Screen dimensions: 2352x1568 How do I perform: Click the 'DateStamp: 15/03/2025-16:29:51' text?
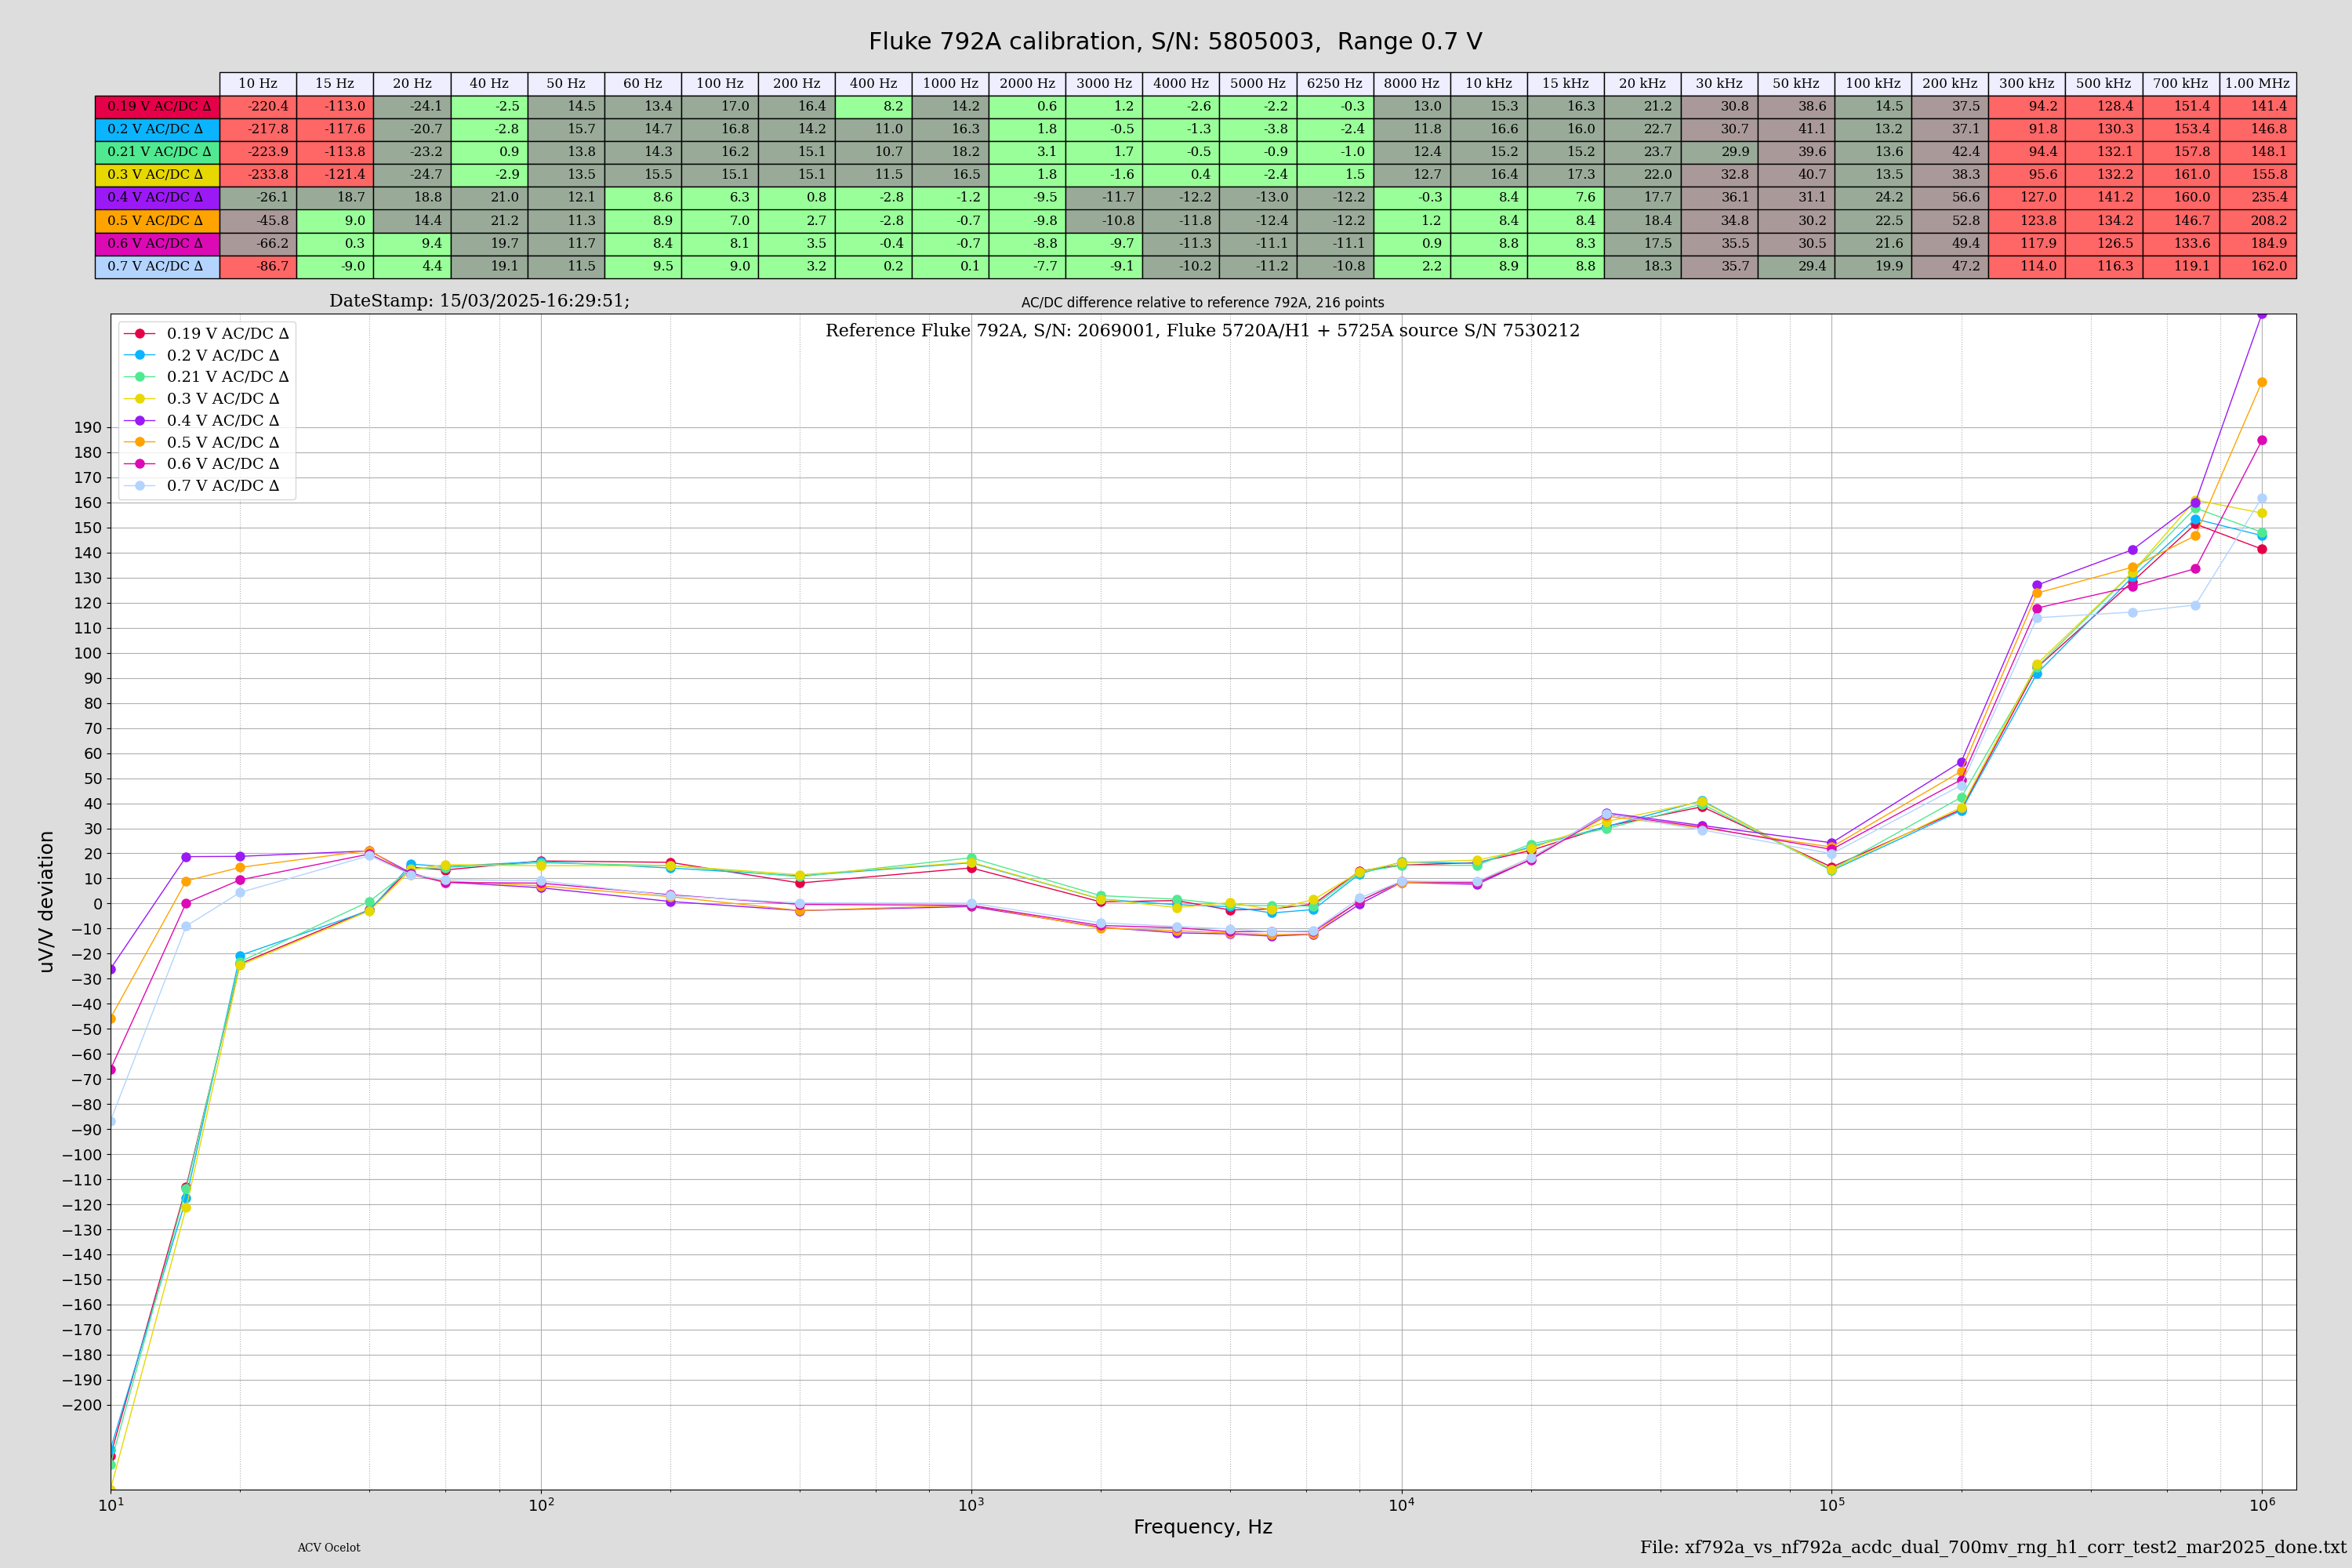click(x=479, y=301)
